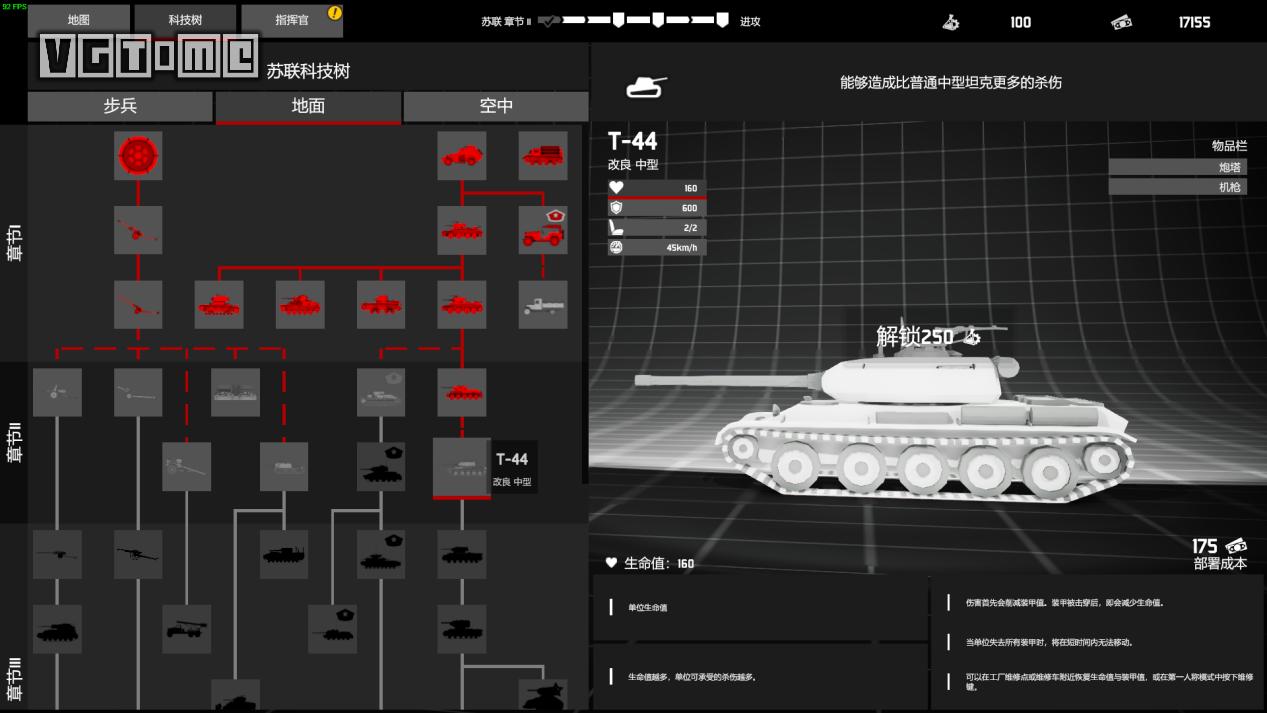Select the 机枪 machine gun inventory slot
The height and width of the screenshot is (713, 1267).
[1178, 187]
